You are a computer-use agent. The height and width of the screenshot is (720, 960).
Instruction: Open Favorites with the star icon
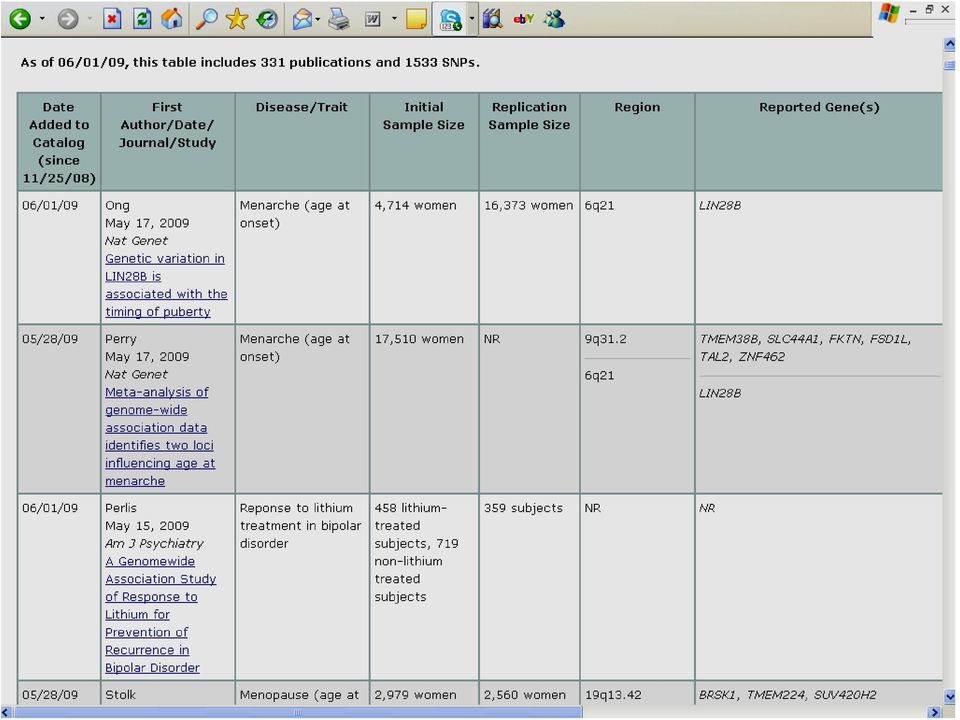pos(236,19)
